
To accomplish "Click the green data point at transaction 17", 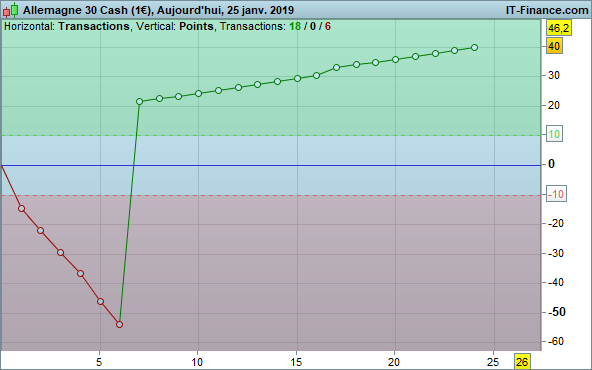I will [x=336, y=68].
